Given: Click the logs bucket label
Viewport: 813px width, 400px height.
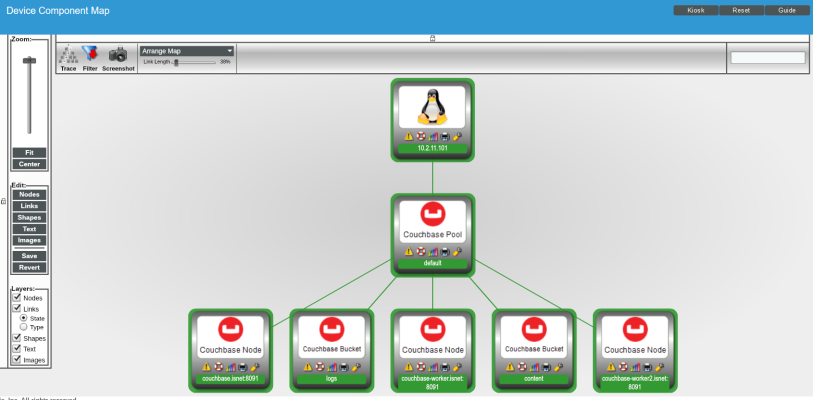Looking at the screenshot, I should (331, 379).
